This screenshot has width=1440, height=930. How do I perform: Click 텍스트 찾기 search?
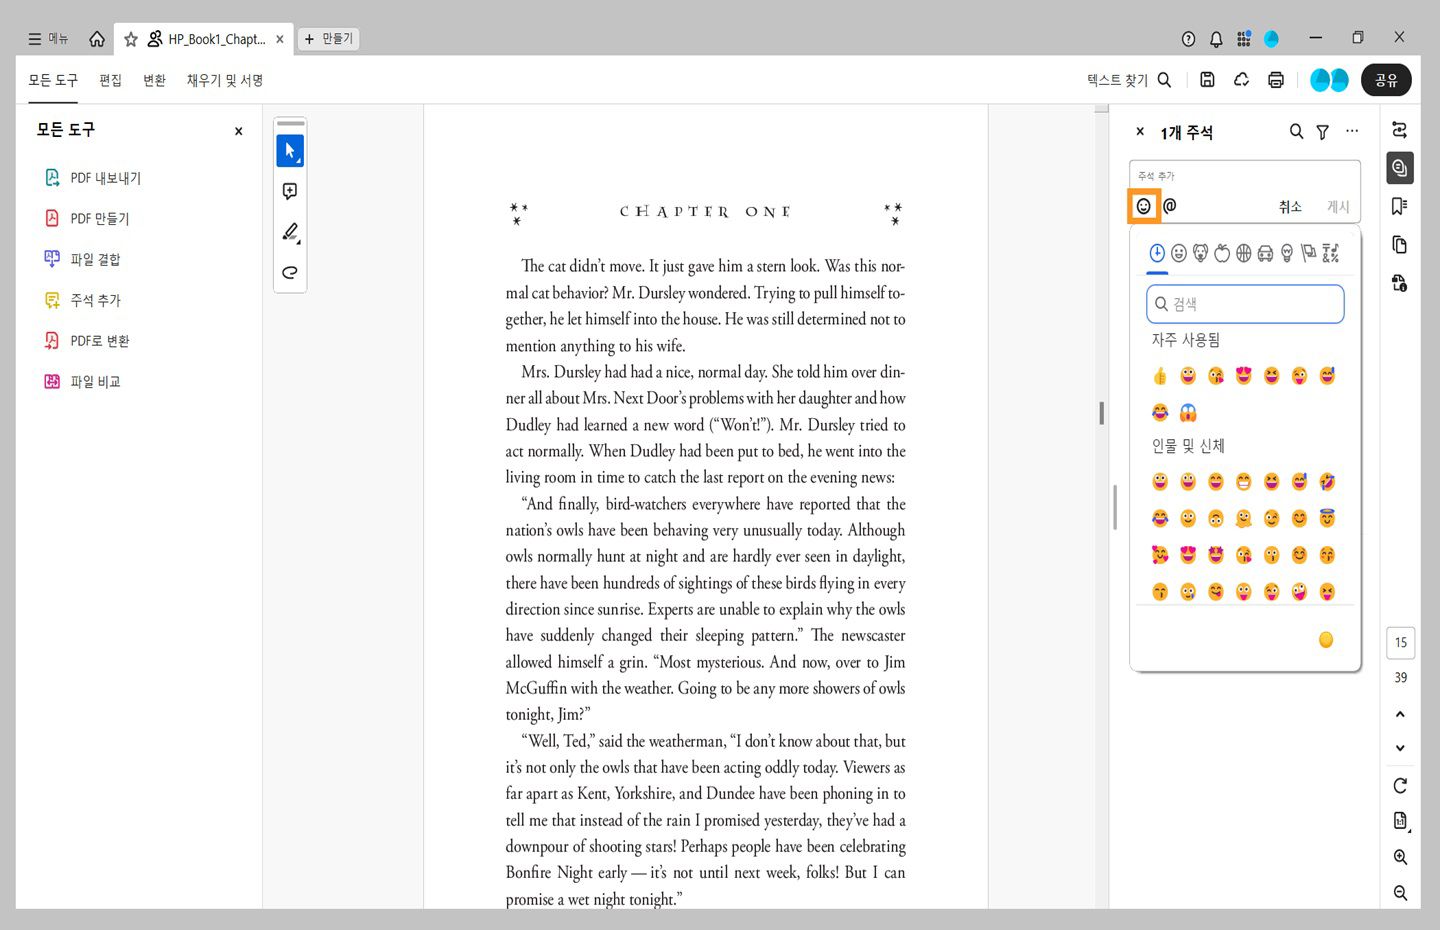(x=1129, y=80)
